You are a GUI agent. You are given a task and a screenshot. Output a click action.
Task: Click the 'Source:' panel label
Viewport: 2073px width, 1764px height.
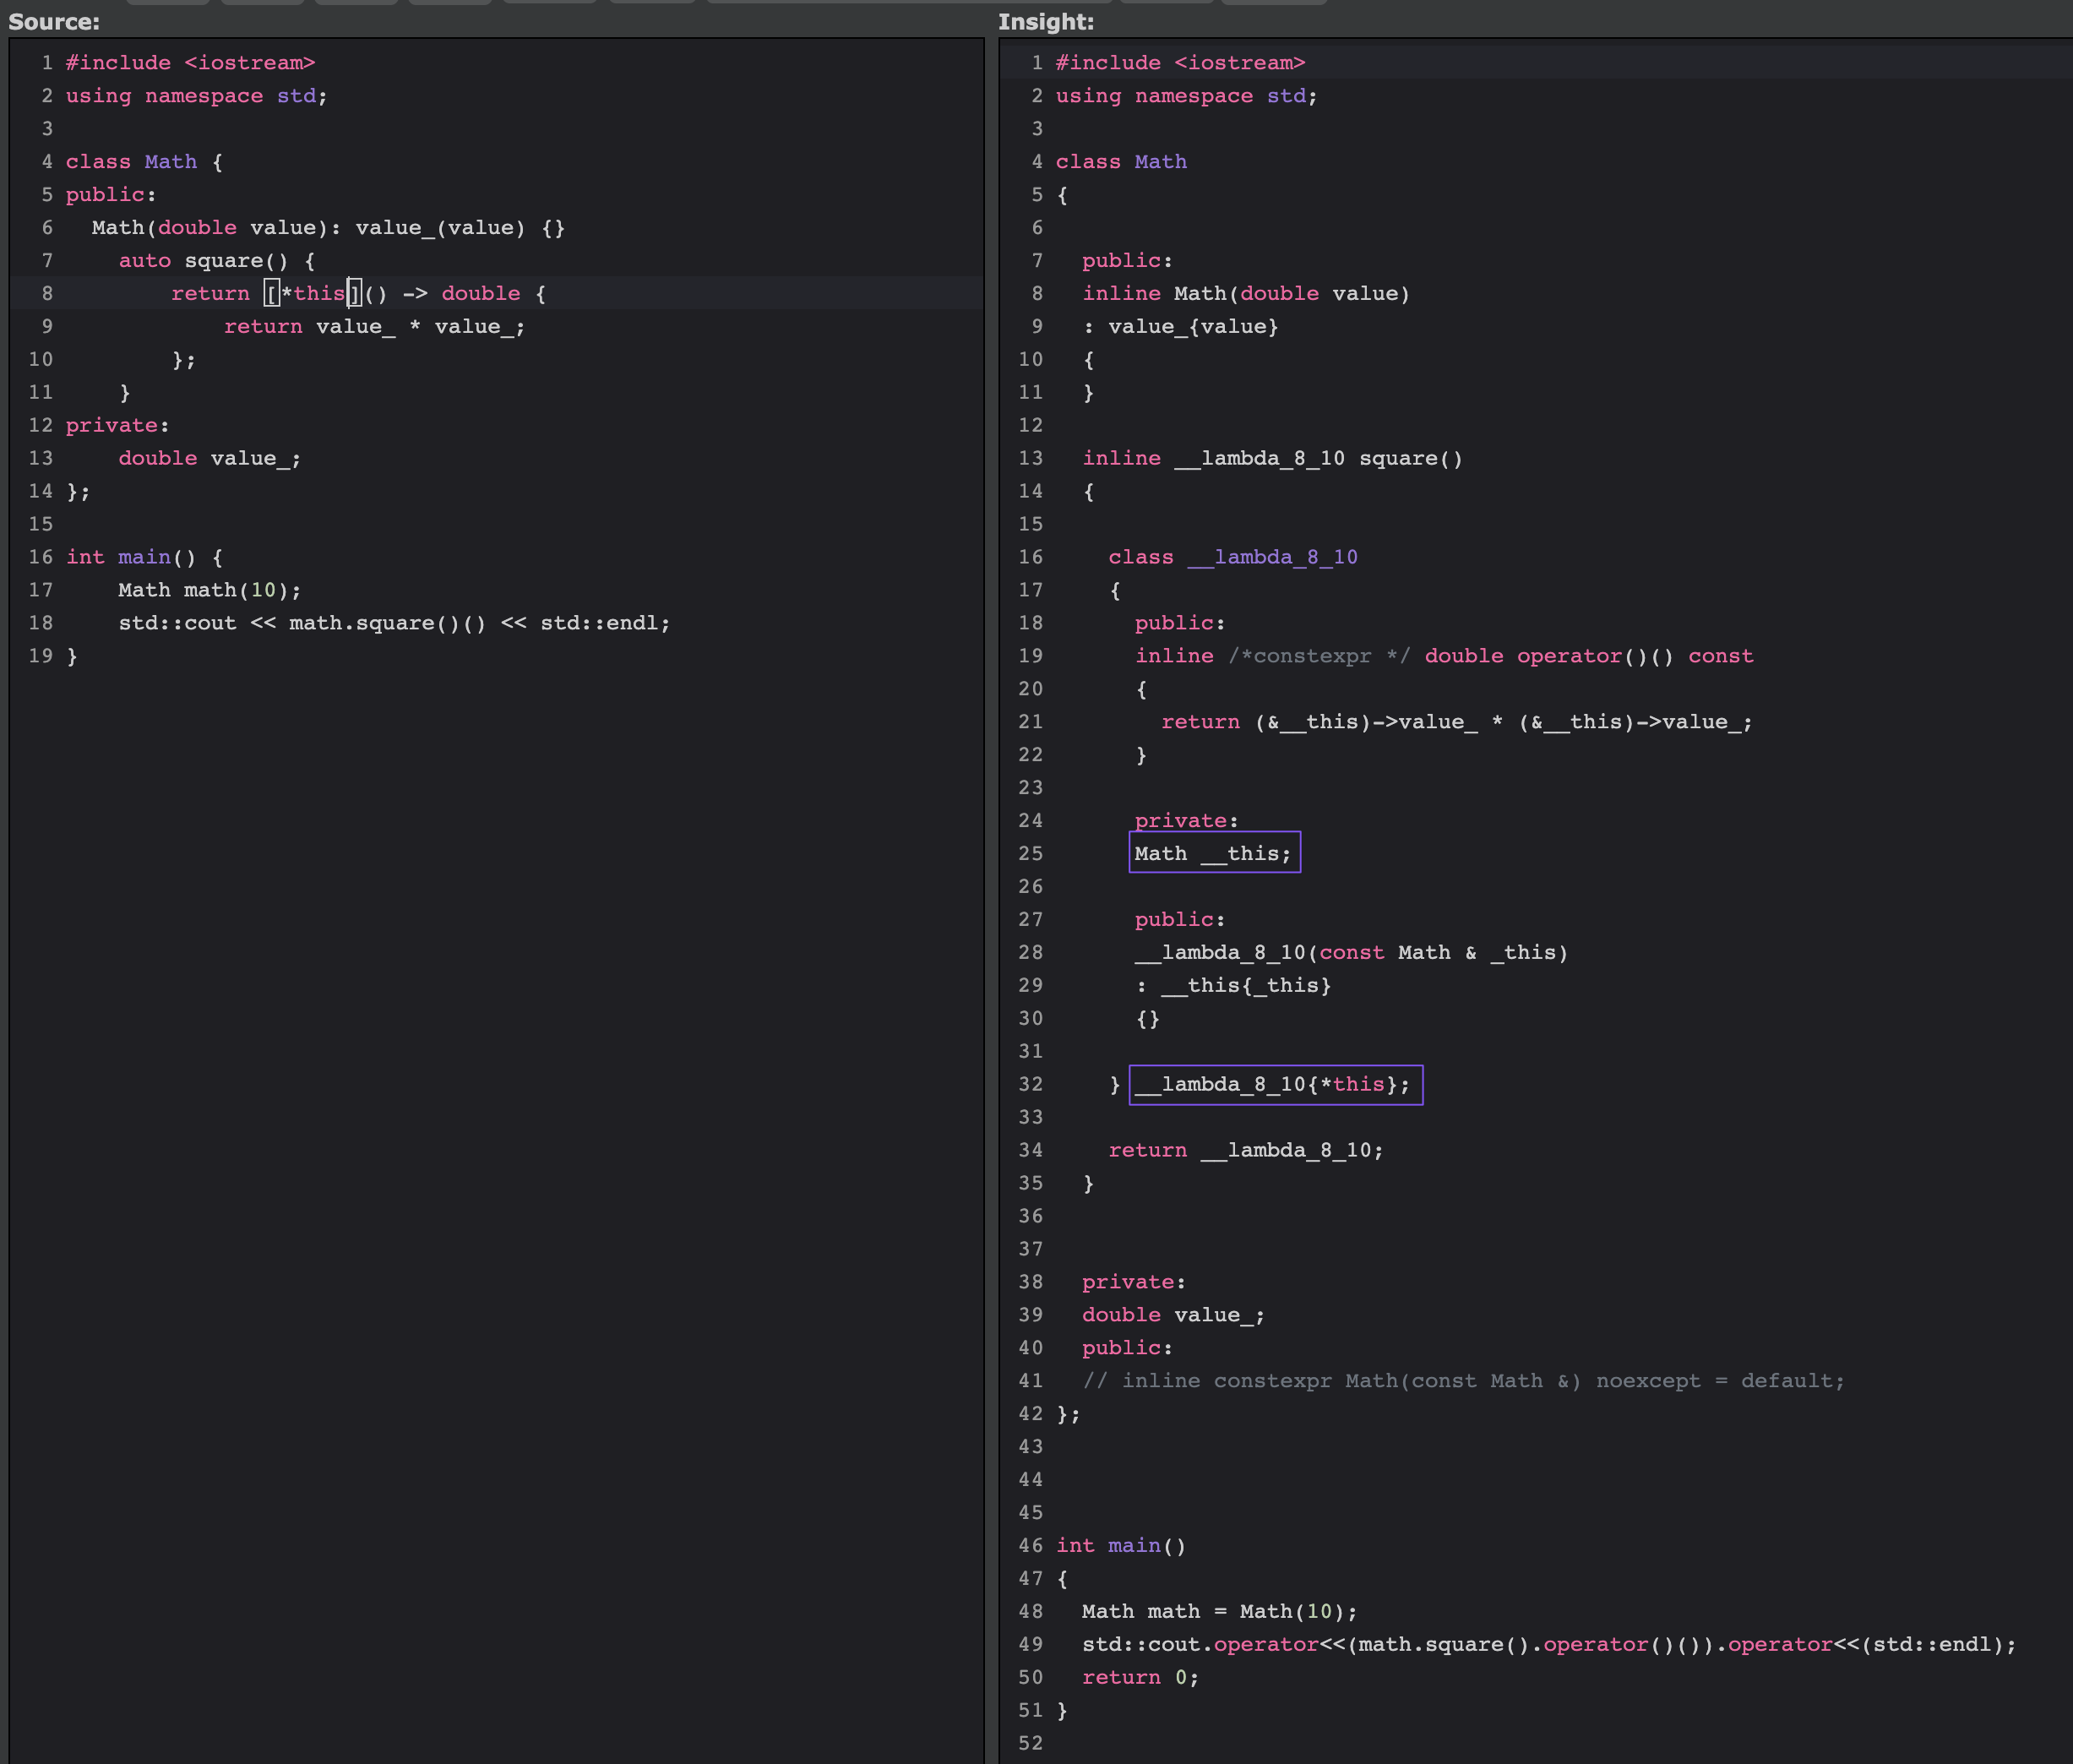pyautogui.click(x=54, y=21)
